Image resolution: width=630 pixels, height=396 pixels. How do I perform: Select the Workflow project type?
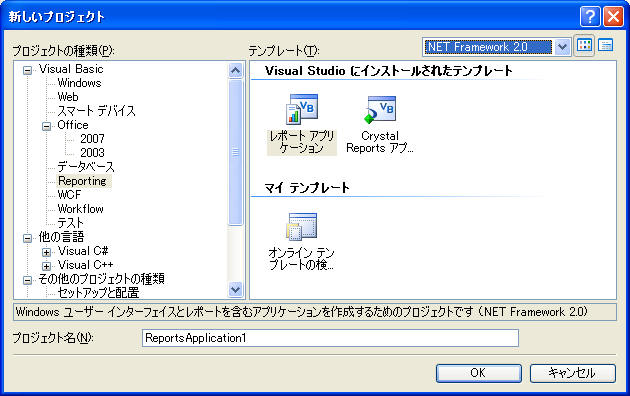(80, 209)
